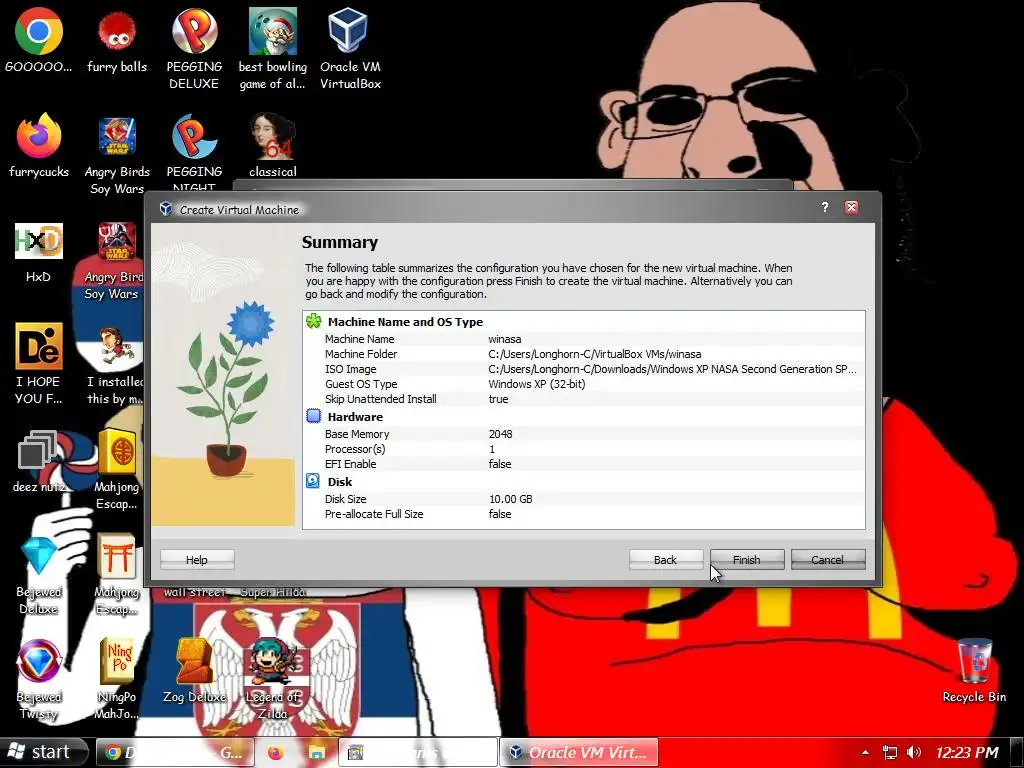
Task: Click the volume speaker tray icon
Action: (914, 752)
